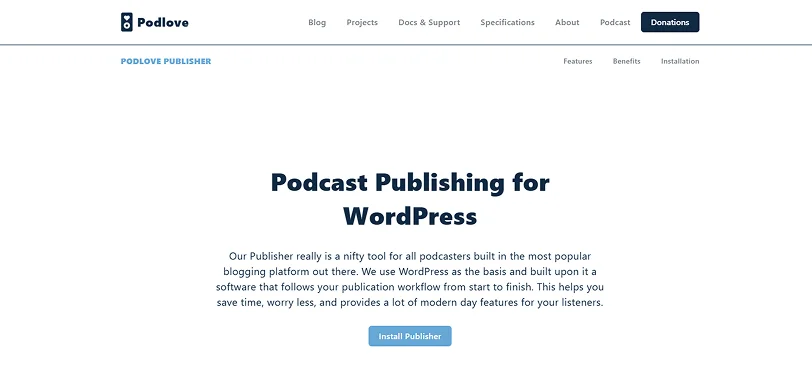Click the Podlove speaker logo icon
812x372 pixels.
(126, 22)
